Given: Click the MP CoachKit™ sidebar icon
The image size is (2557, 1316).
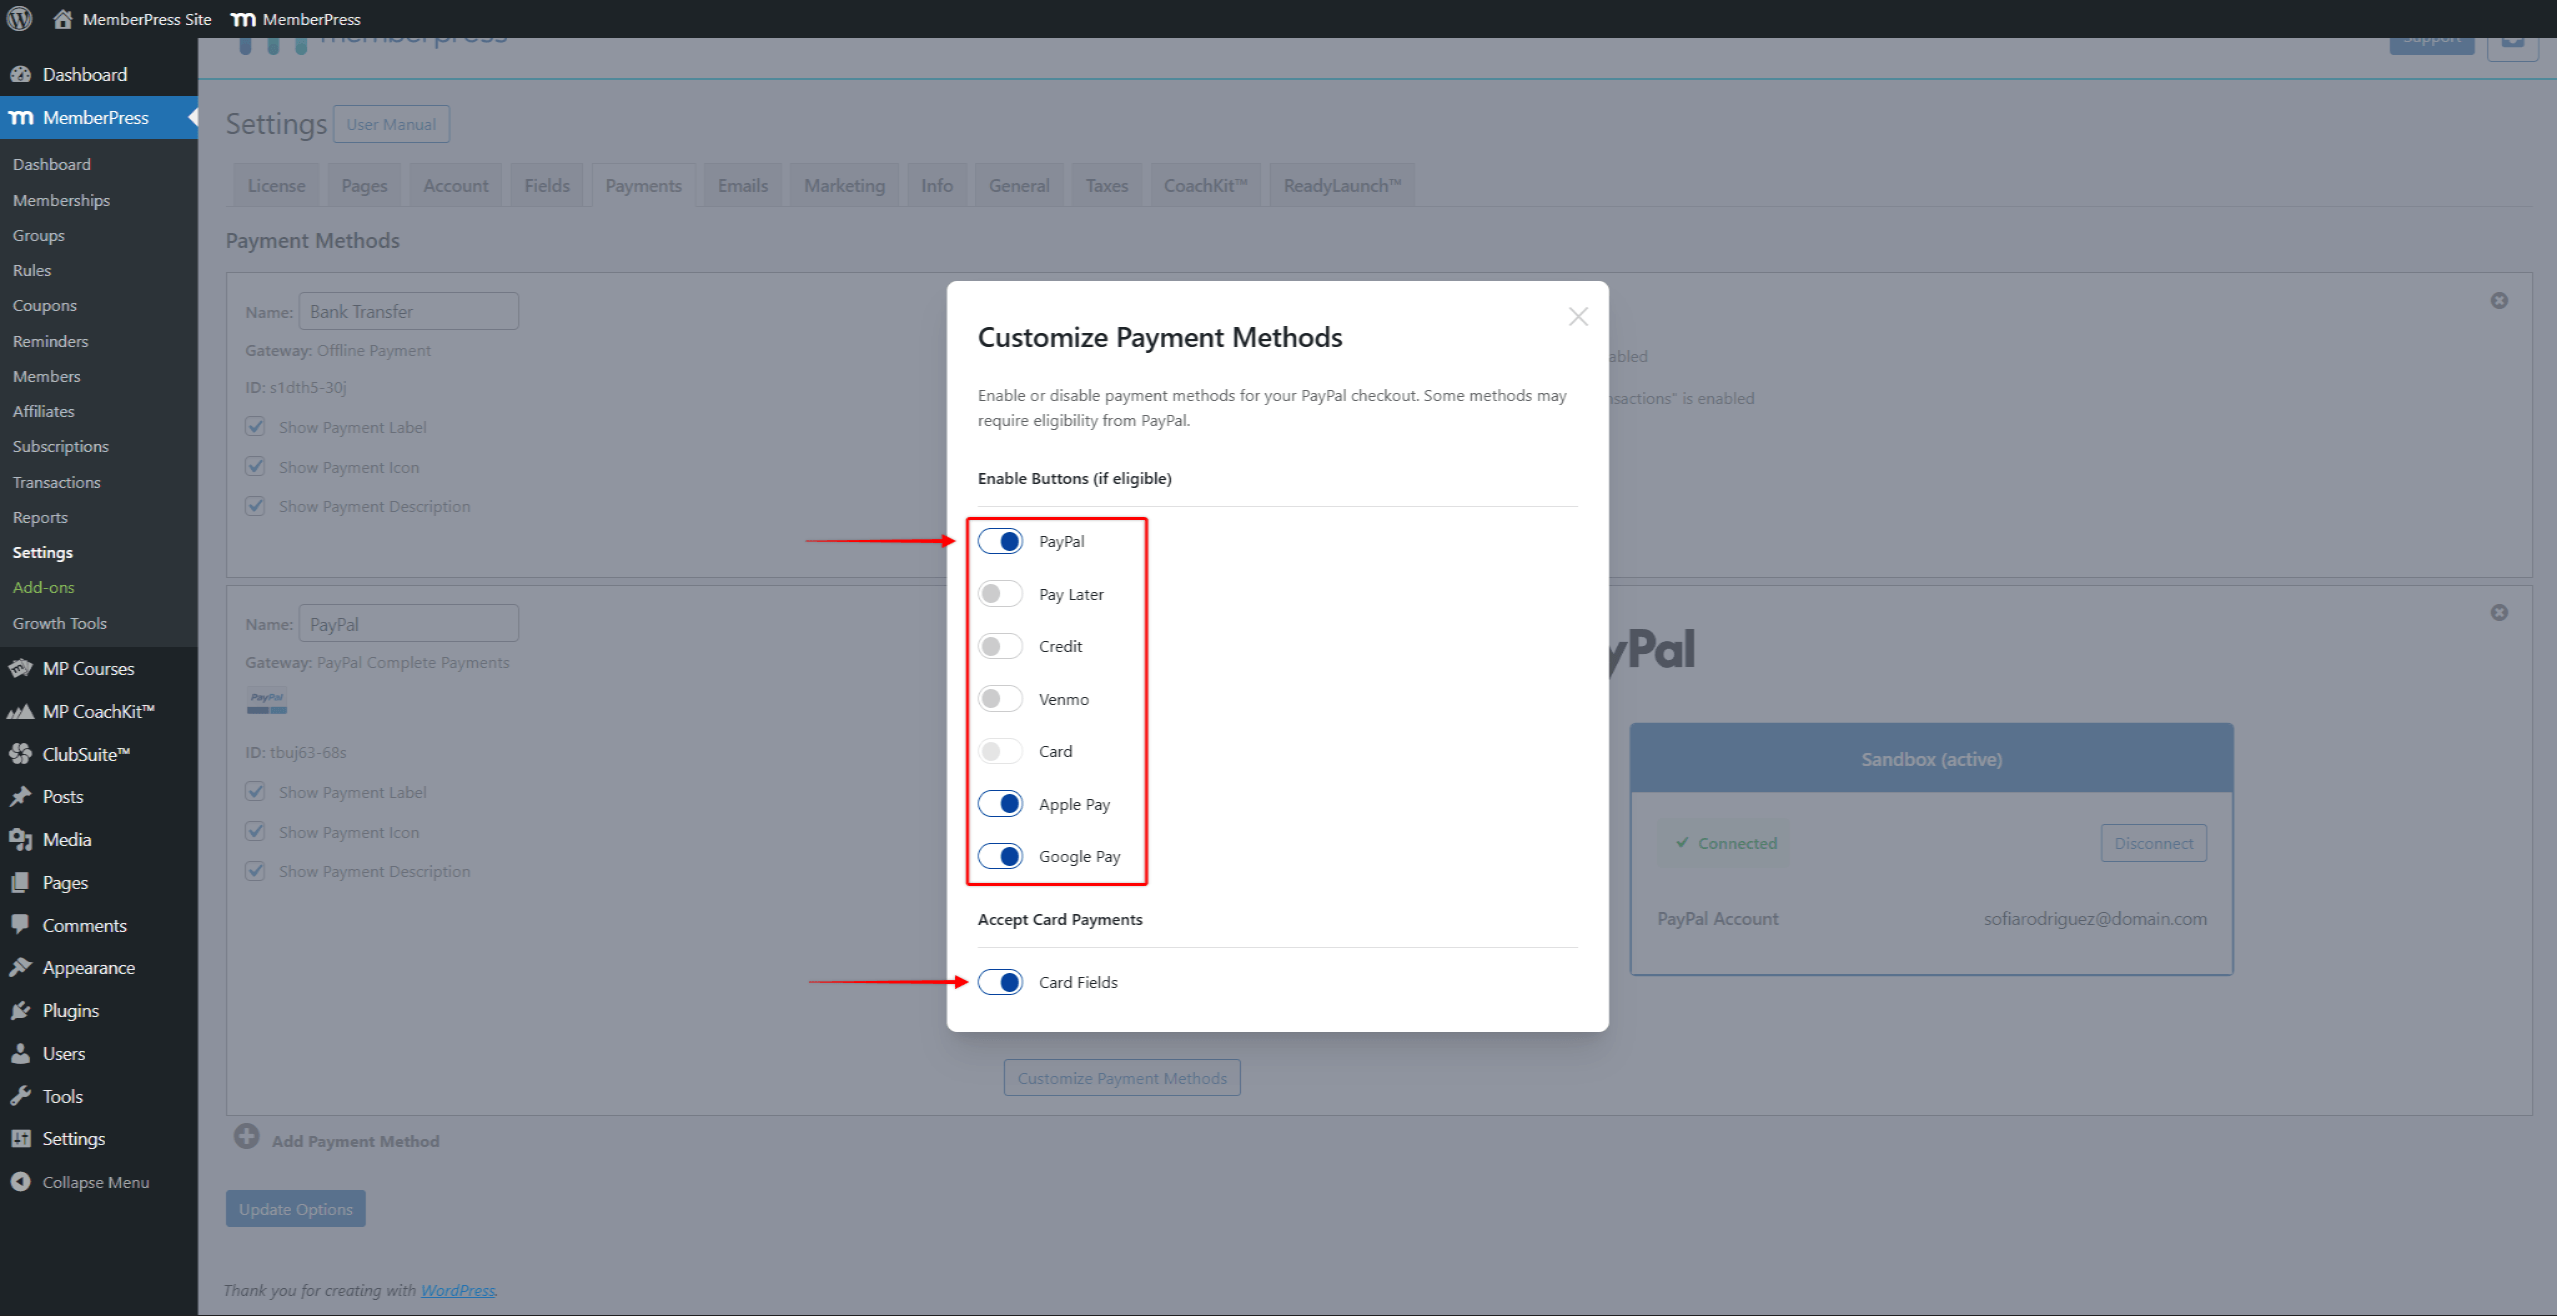Looking at the screenshot, I should pos(22,711).
